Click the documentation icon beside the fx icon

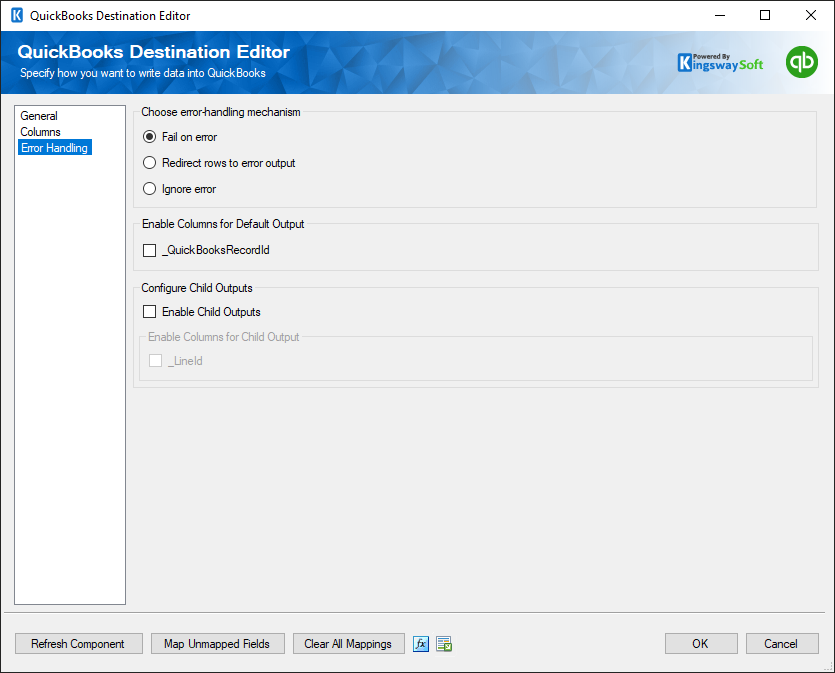point(444,644)
